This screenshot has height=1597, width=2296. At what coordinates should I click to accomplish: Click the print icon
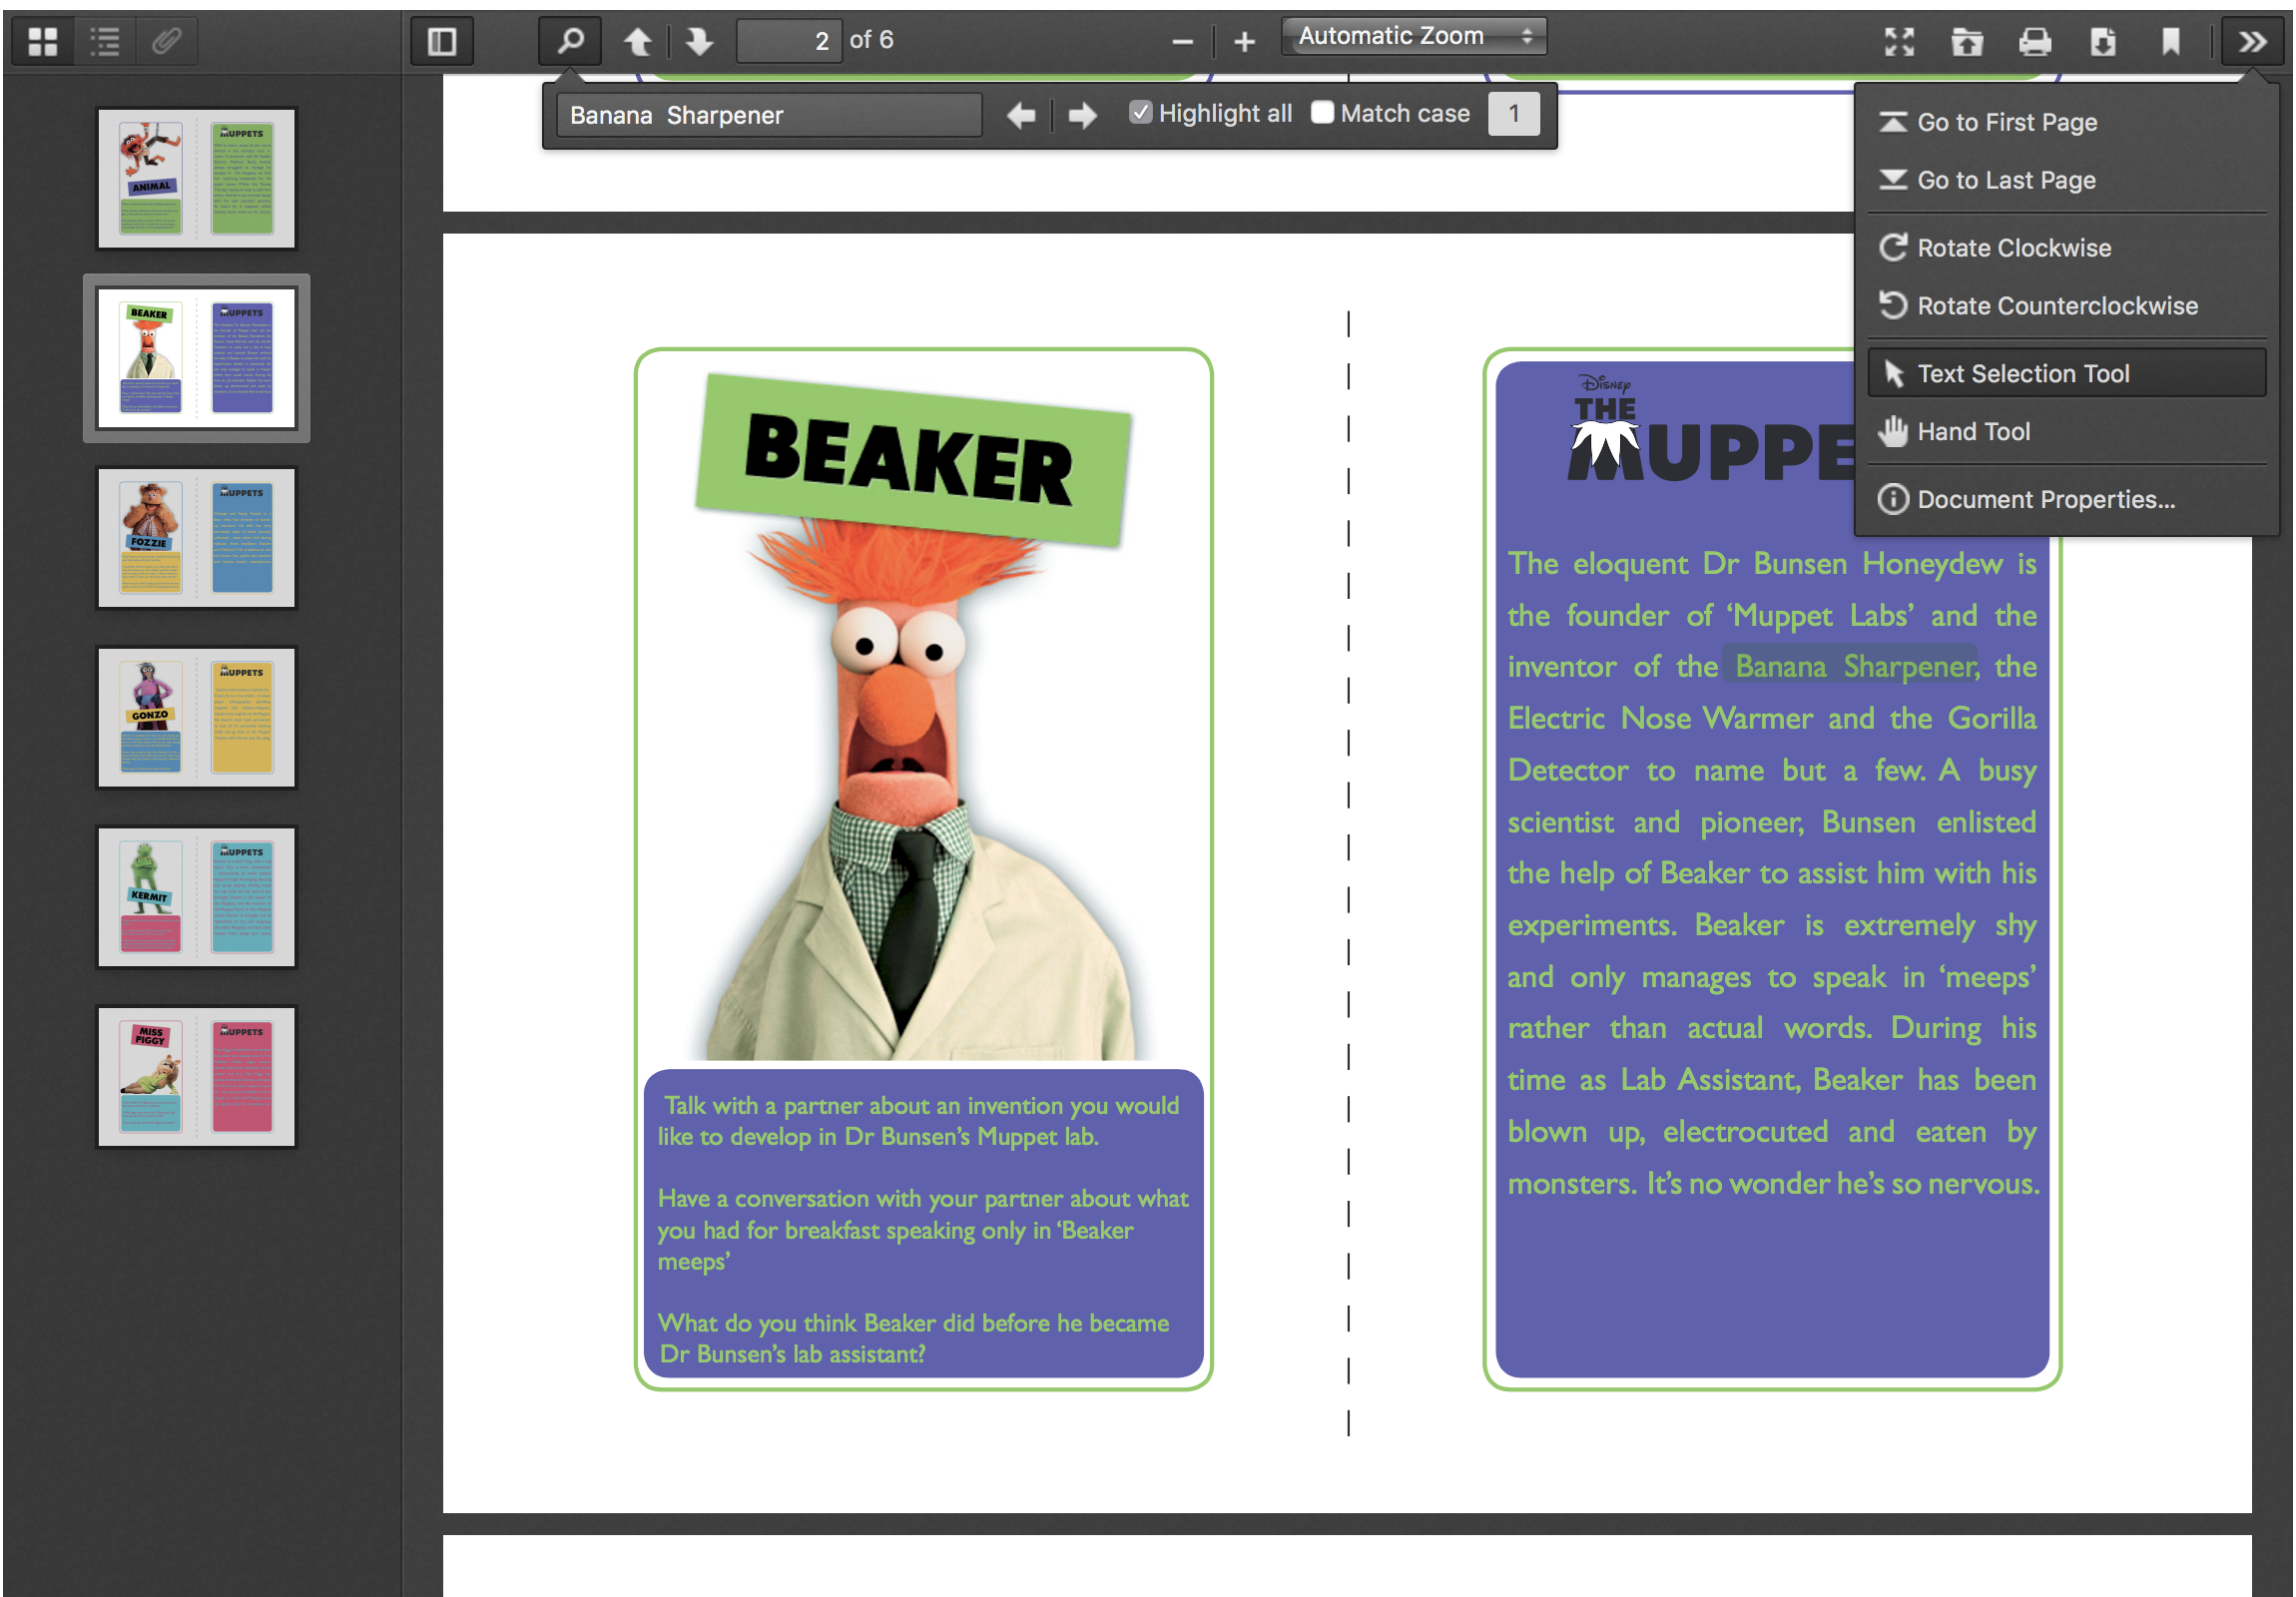click(x=2034, y=41)
